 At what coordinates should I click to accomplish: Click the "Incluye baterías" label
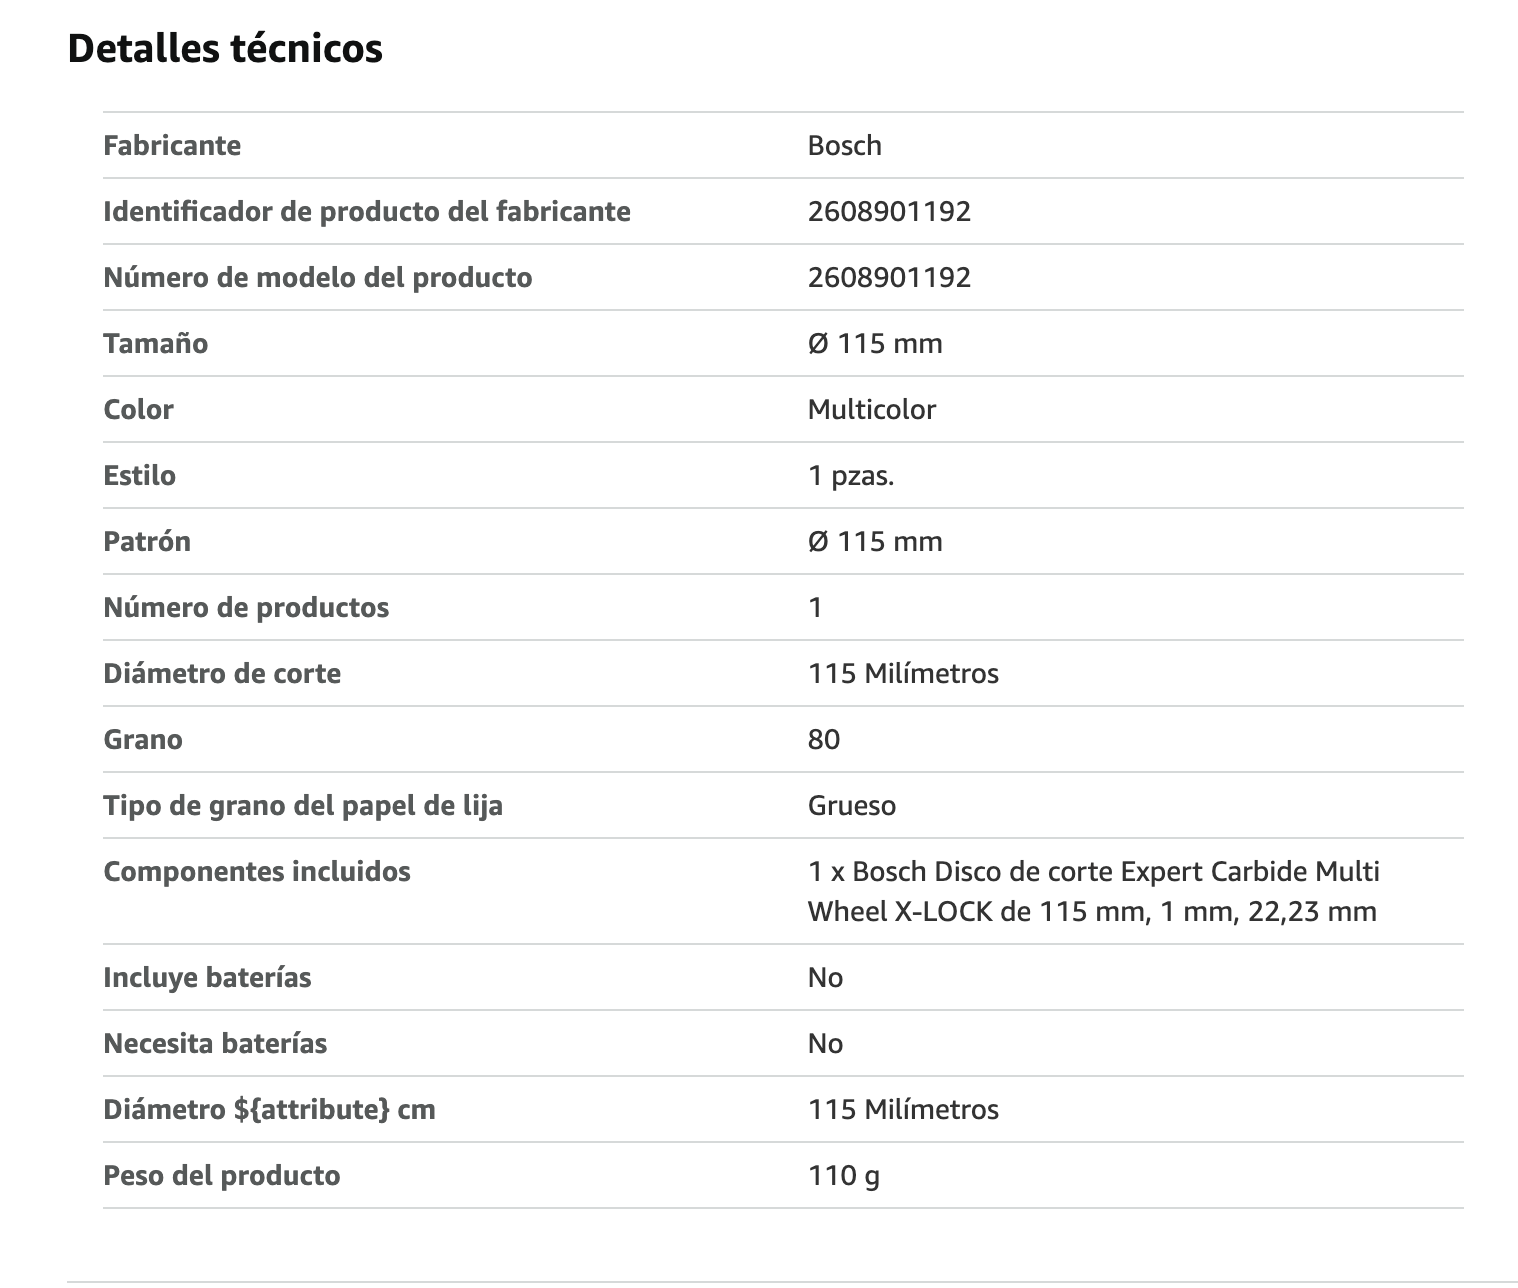pos(207,977)
